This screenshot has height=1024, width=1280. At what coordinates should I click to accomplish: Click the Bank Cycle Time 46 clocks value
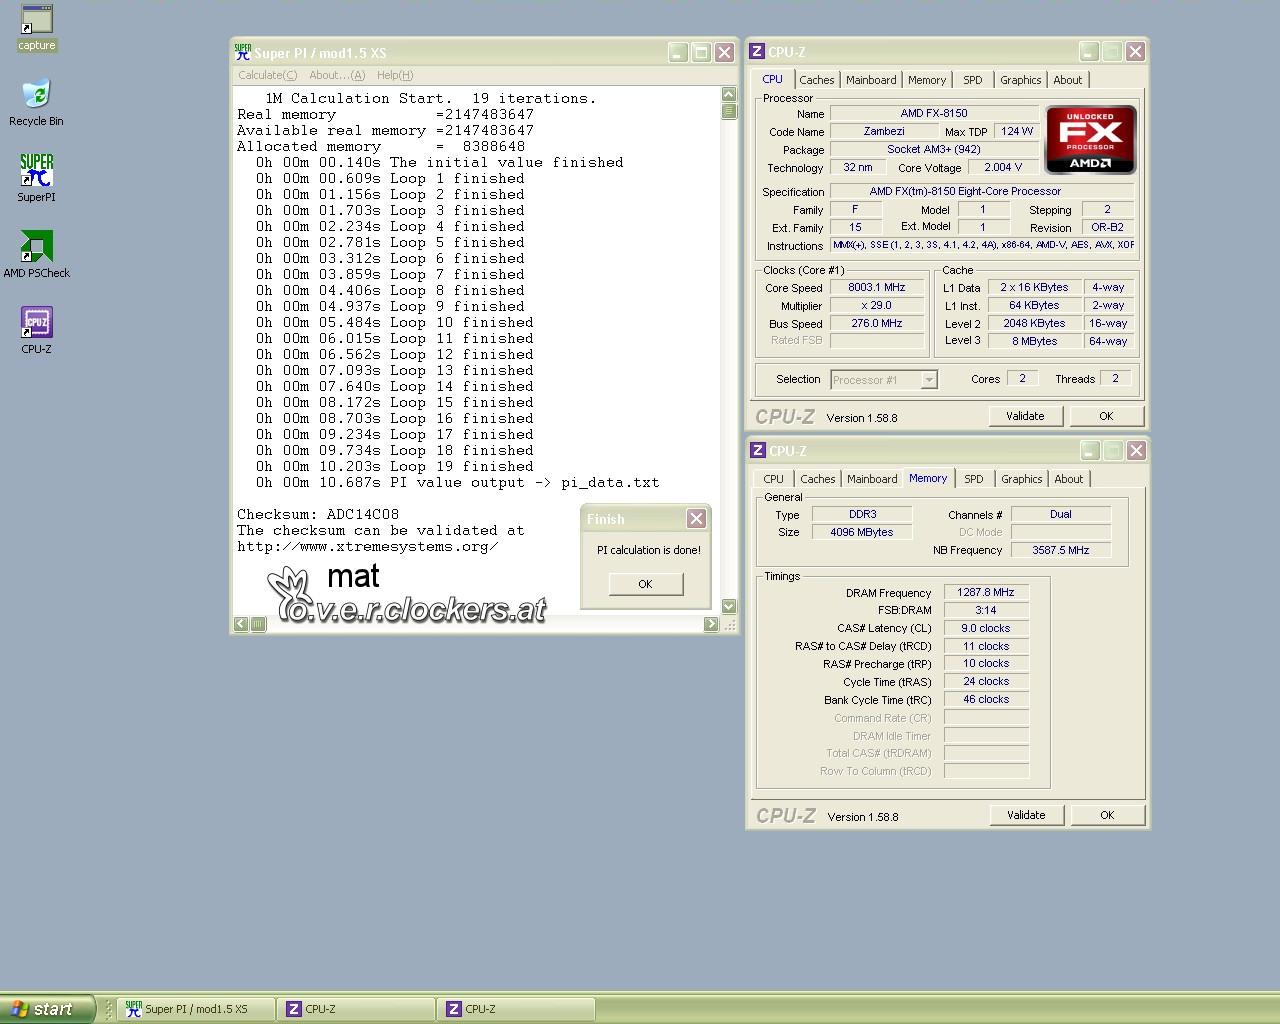[x=986, y=699]
